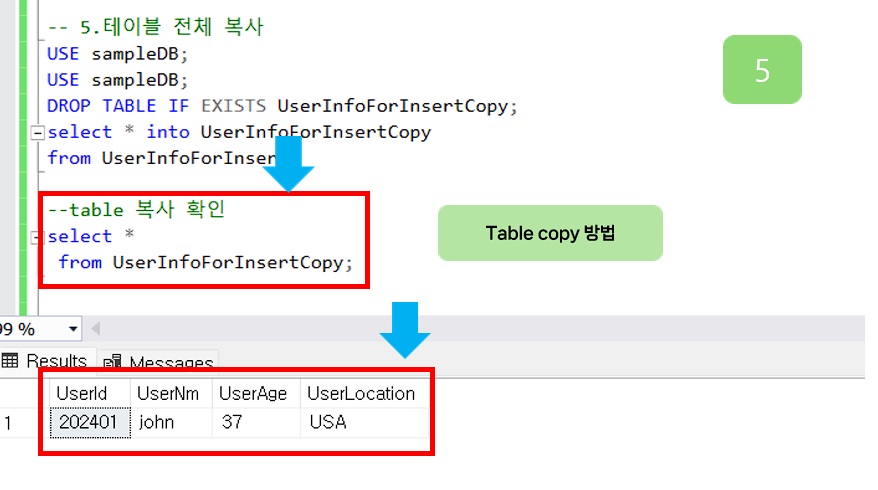The width and height of the screenshot is (878, 490).
Task: Select the UserNm column header
Action: 171,394
